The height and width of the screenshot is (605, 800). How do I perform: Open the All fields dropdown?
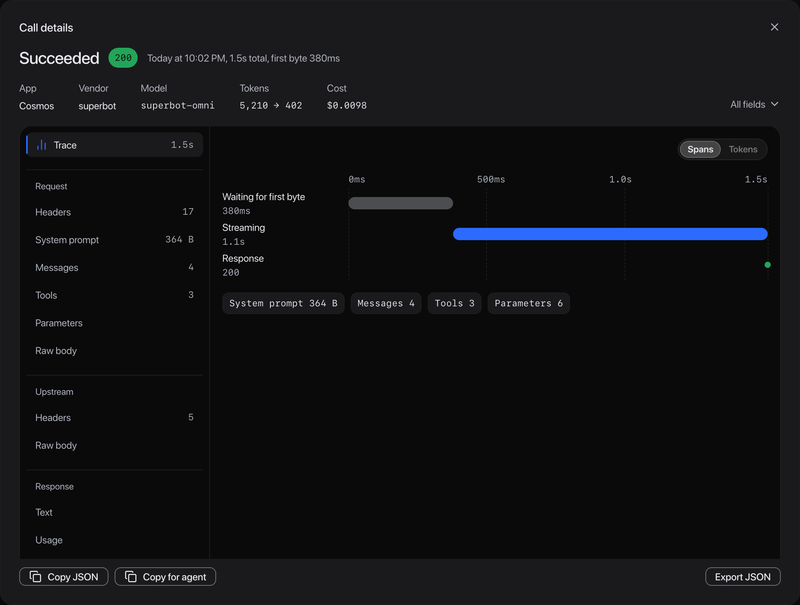coord(754,105)
